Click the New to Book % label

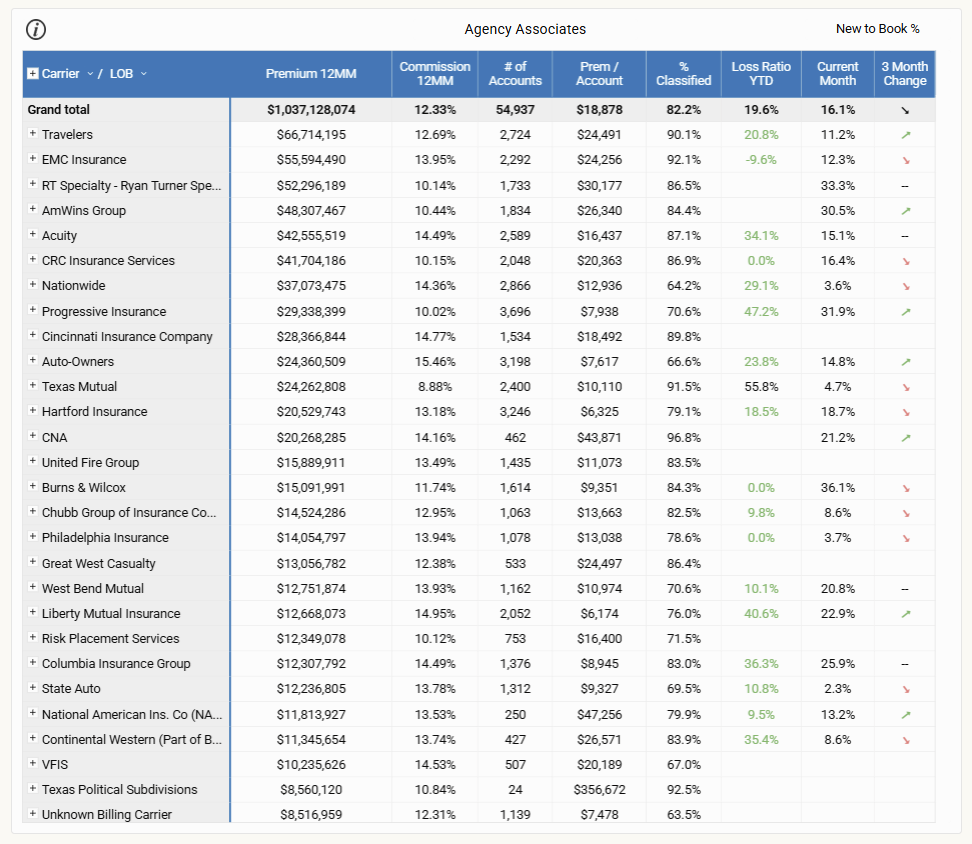click(x=877, y=29)
